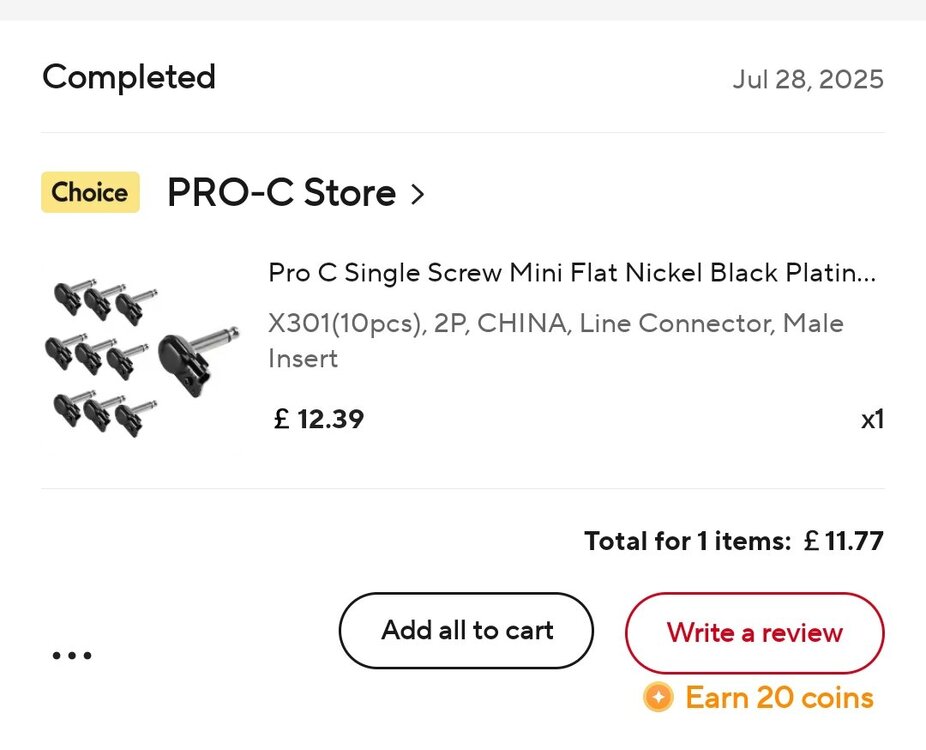
Task: Click the Total for 1 items amount
Action: 734,541
